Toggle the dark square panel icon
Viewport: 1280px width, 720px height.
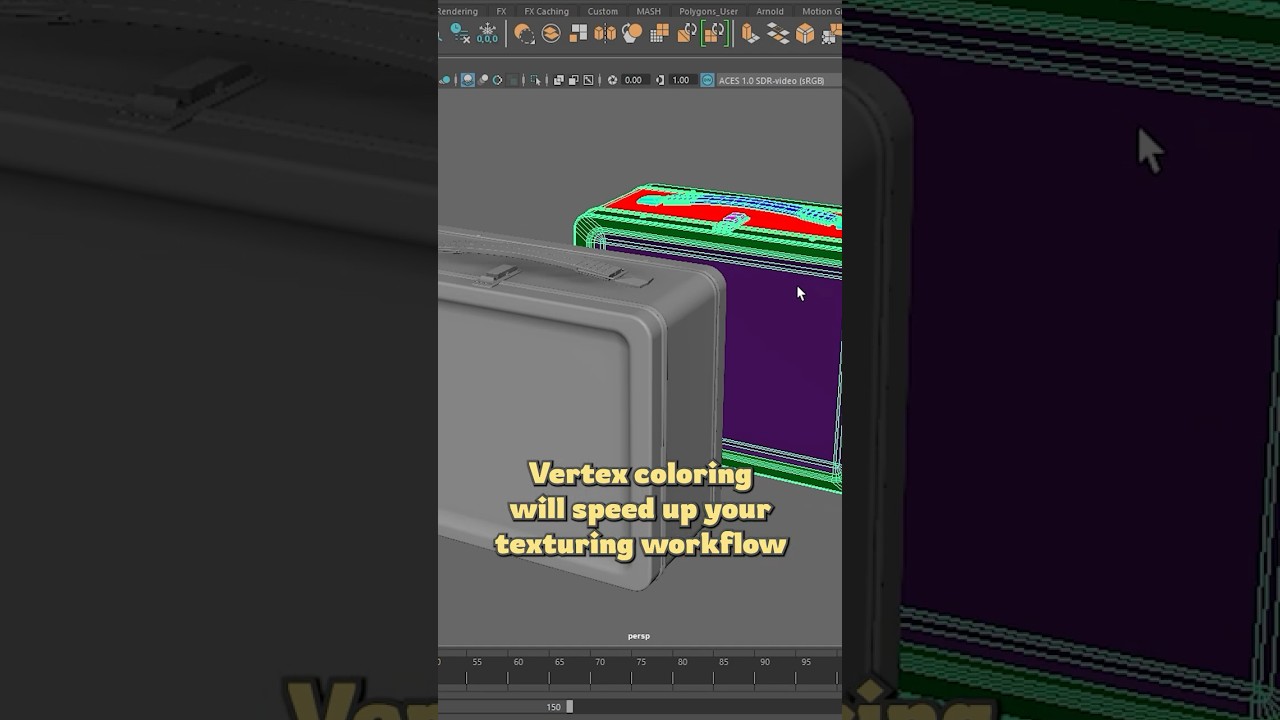512,80
